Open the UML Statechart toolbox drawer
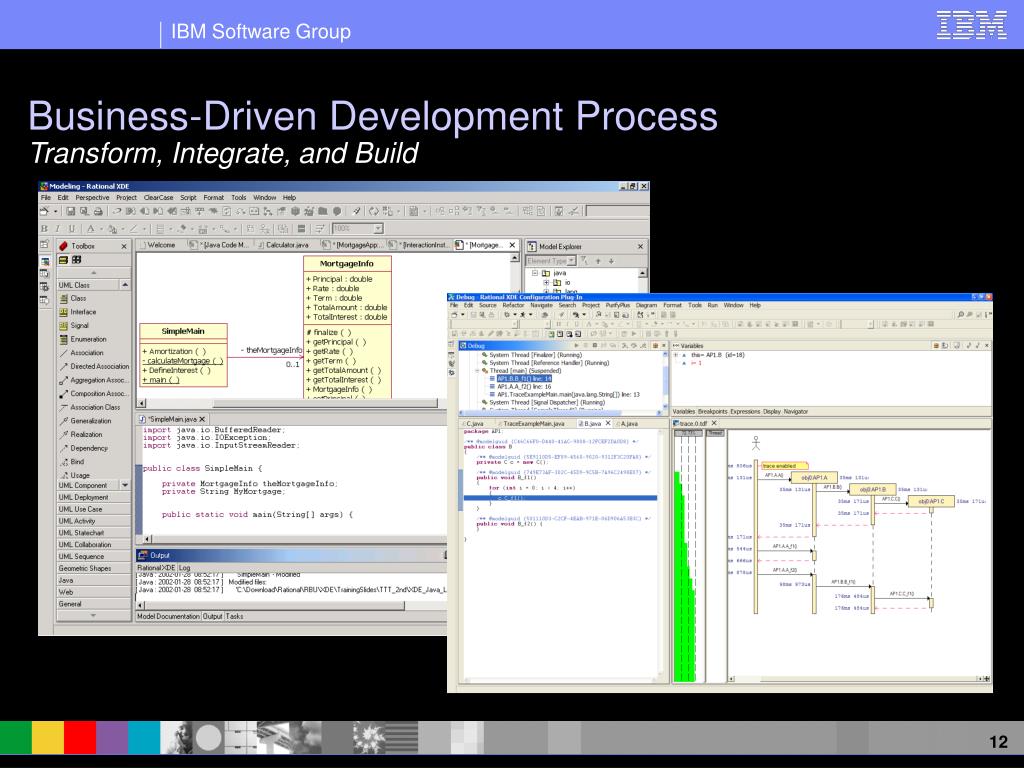Viewport: 1024px width, 768px height. coord(94,533)
